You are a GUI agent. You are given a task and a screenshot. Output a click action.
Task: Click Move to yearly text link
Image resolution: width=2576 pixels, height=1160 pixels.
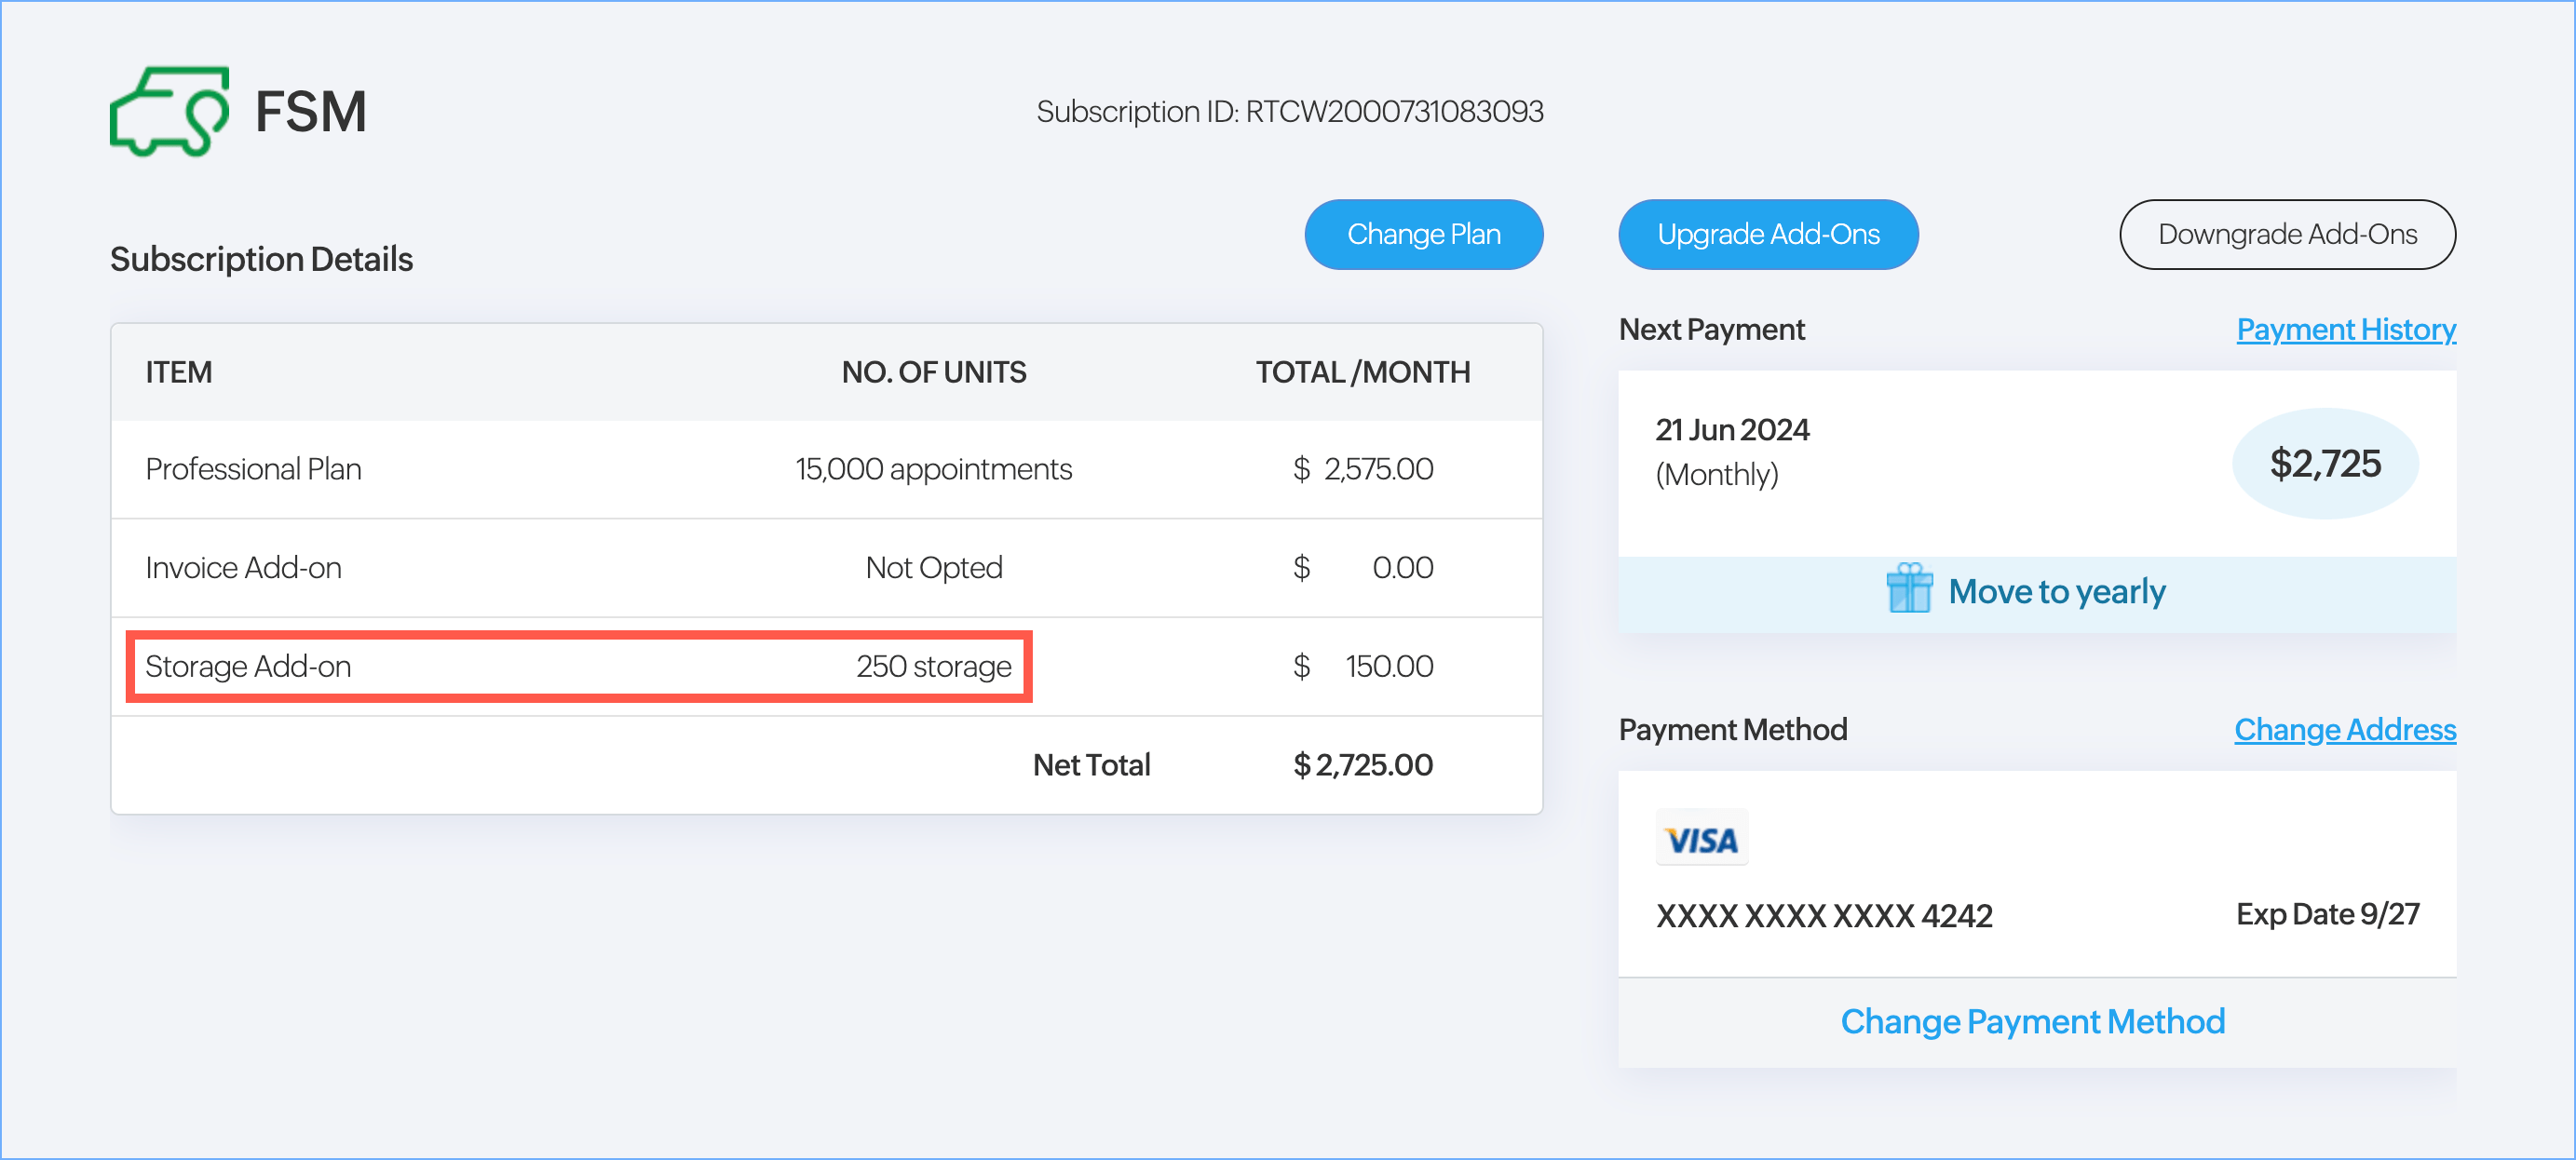pos(2056,591)
